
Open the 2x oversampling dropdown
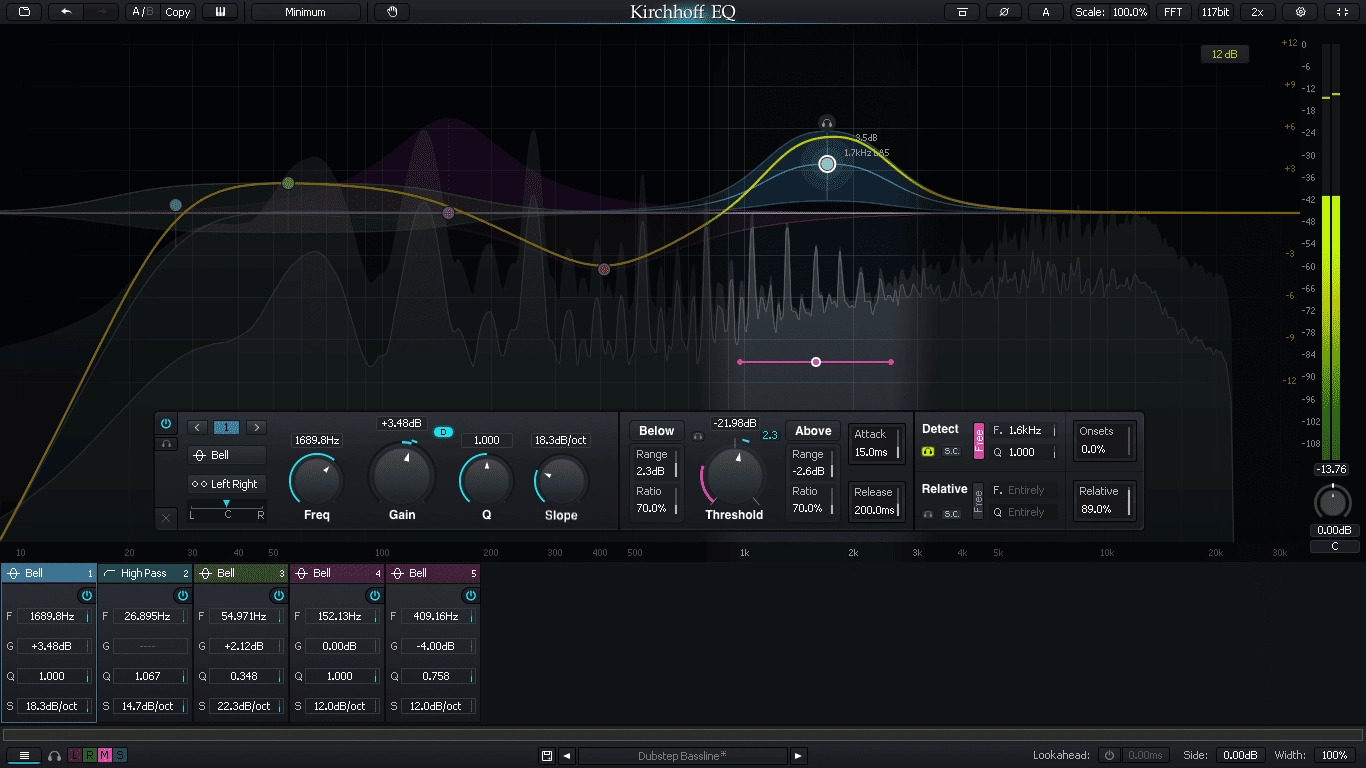pyautogui.click(x=1257, y=12)
